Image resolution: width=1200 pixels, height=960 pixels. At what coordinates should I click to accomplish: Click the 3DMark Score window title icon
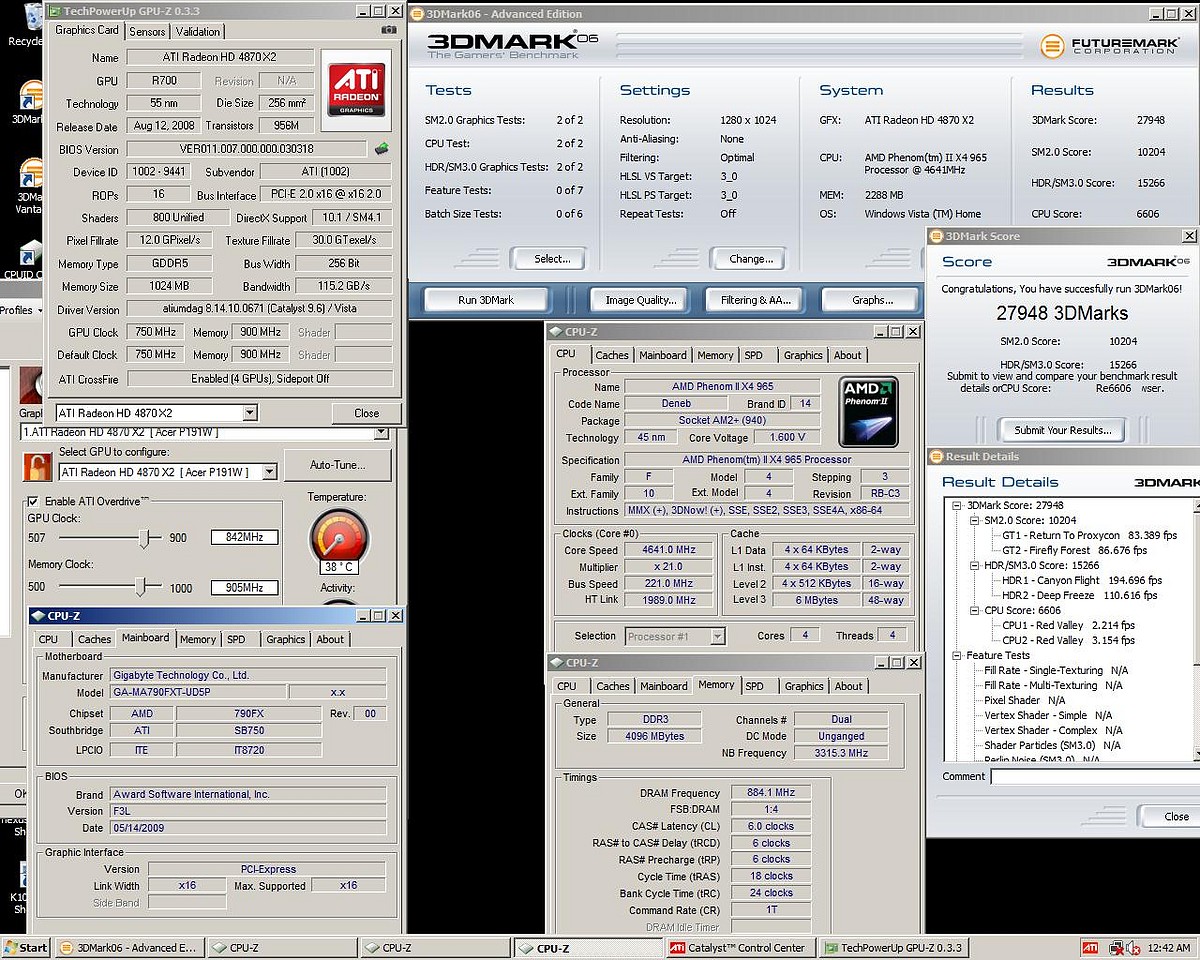(x=937, y=236)
